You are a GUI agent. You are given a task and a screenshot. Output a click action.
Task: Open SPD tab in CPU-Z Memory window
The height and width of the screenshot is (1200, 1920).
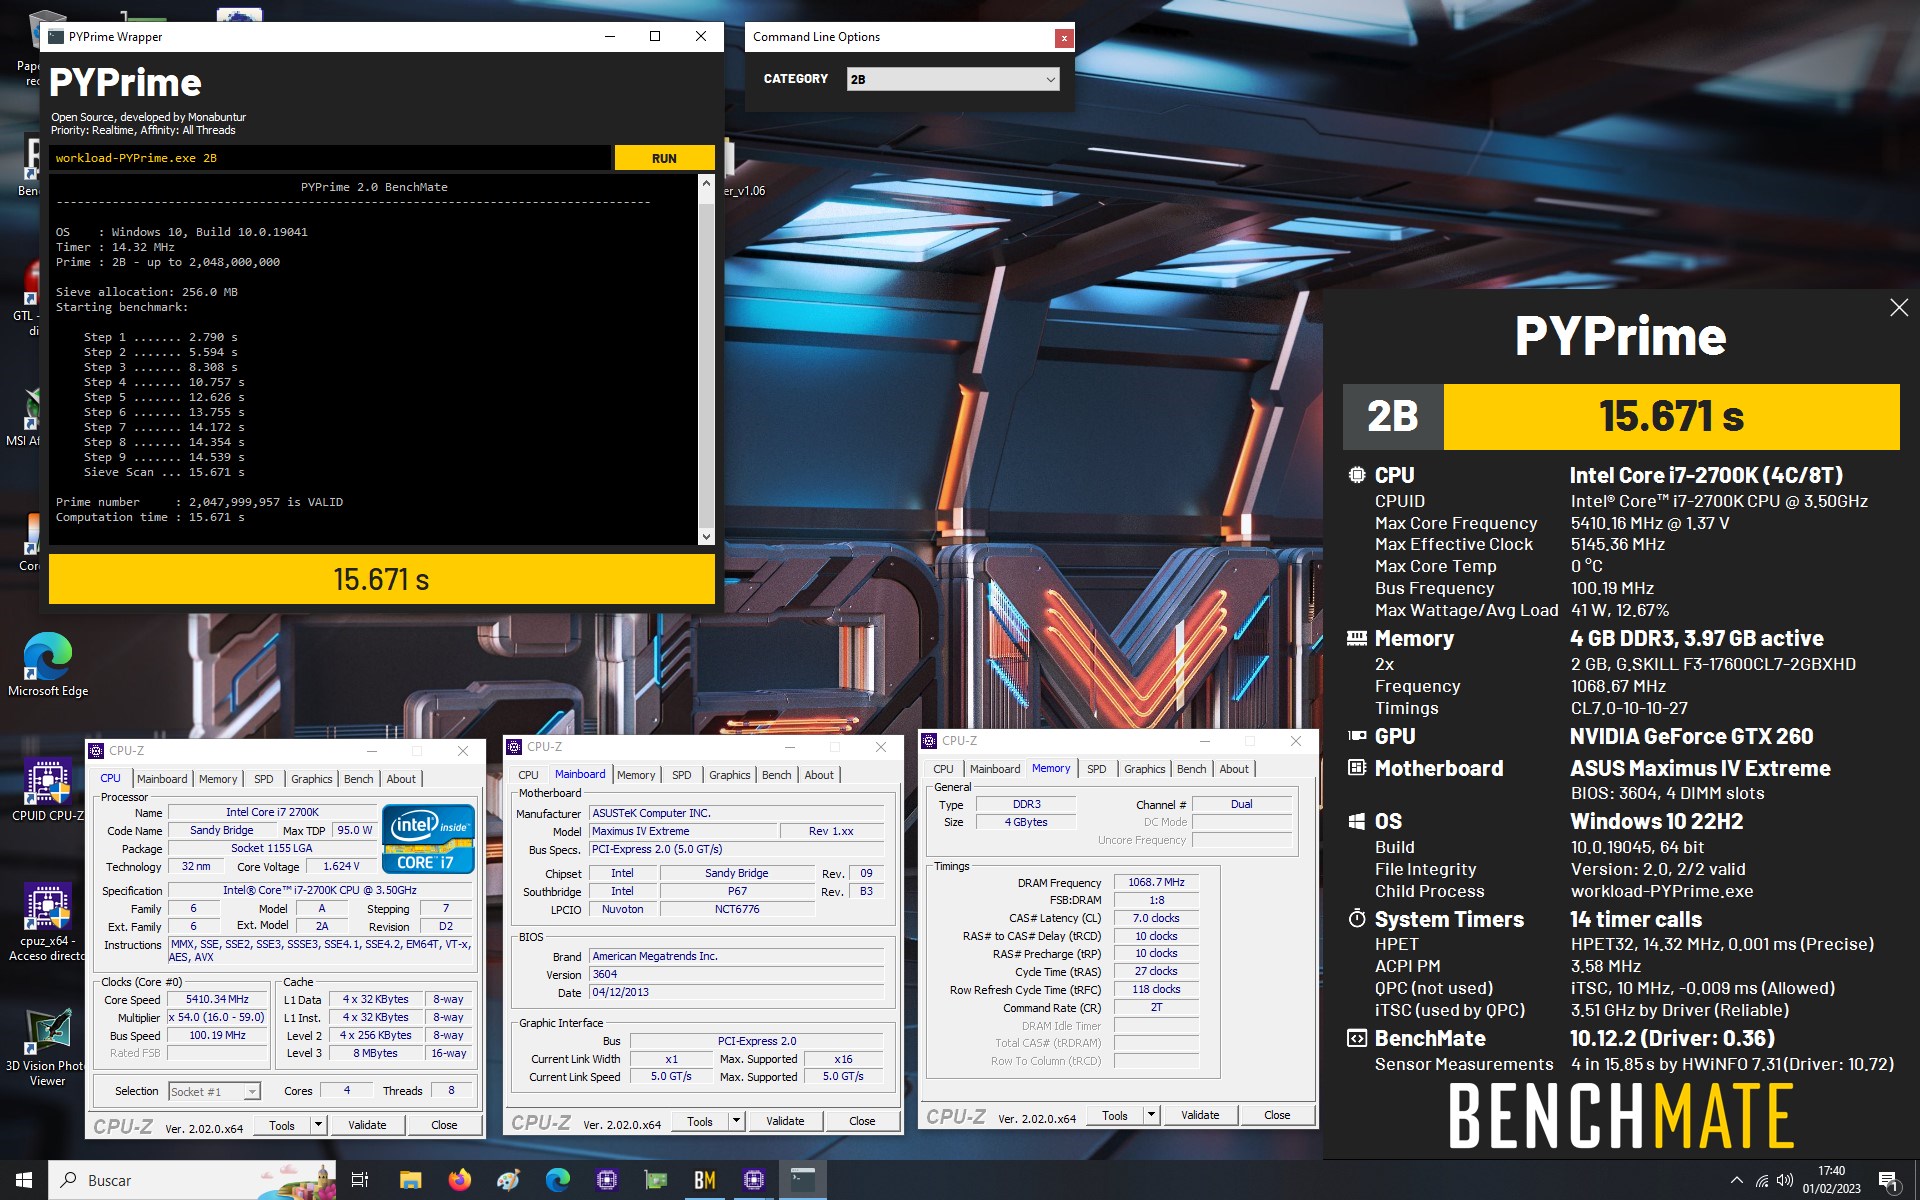(x=1096, y=769)
